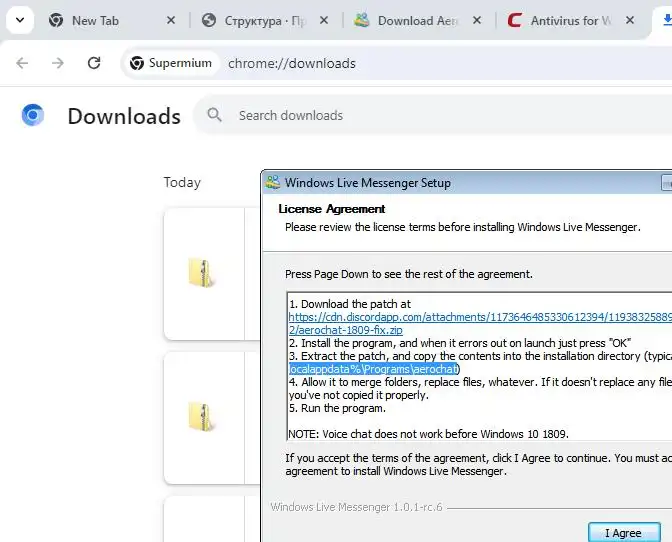This screenshot has width=672, height=542.
Task: Open the cdn.discordapp.com patch link
Action: [480, 317]
